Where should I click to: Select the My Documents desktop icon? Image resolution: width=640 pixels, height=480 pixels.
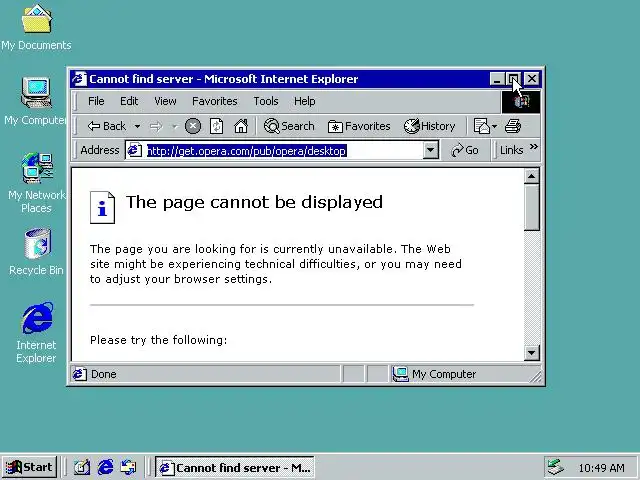(36, 28)
